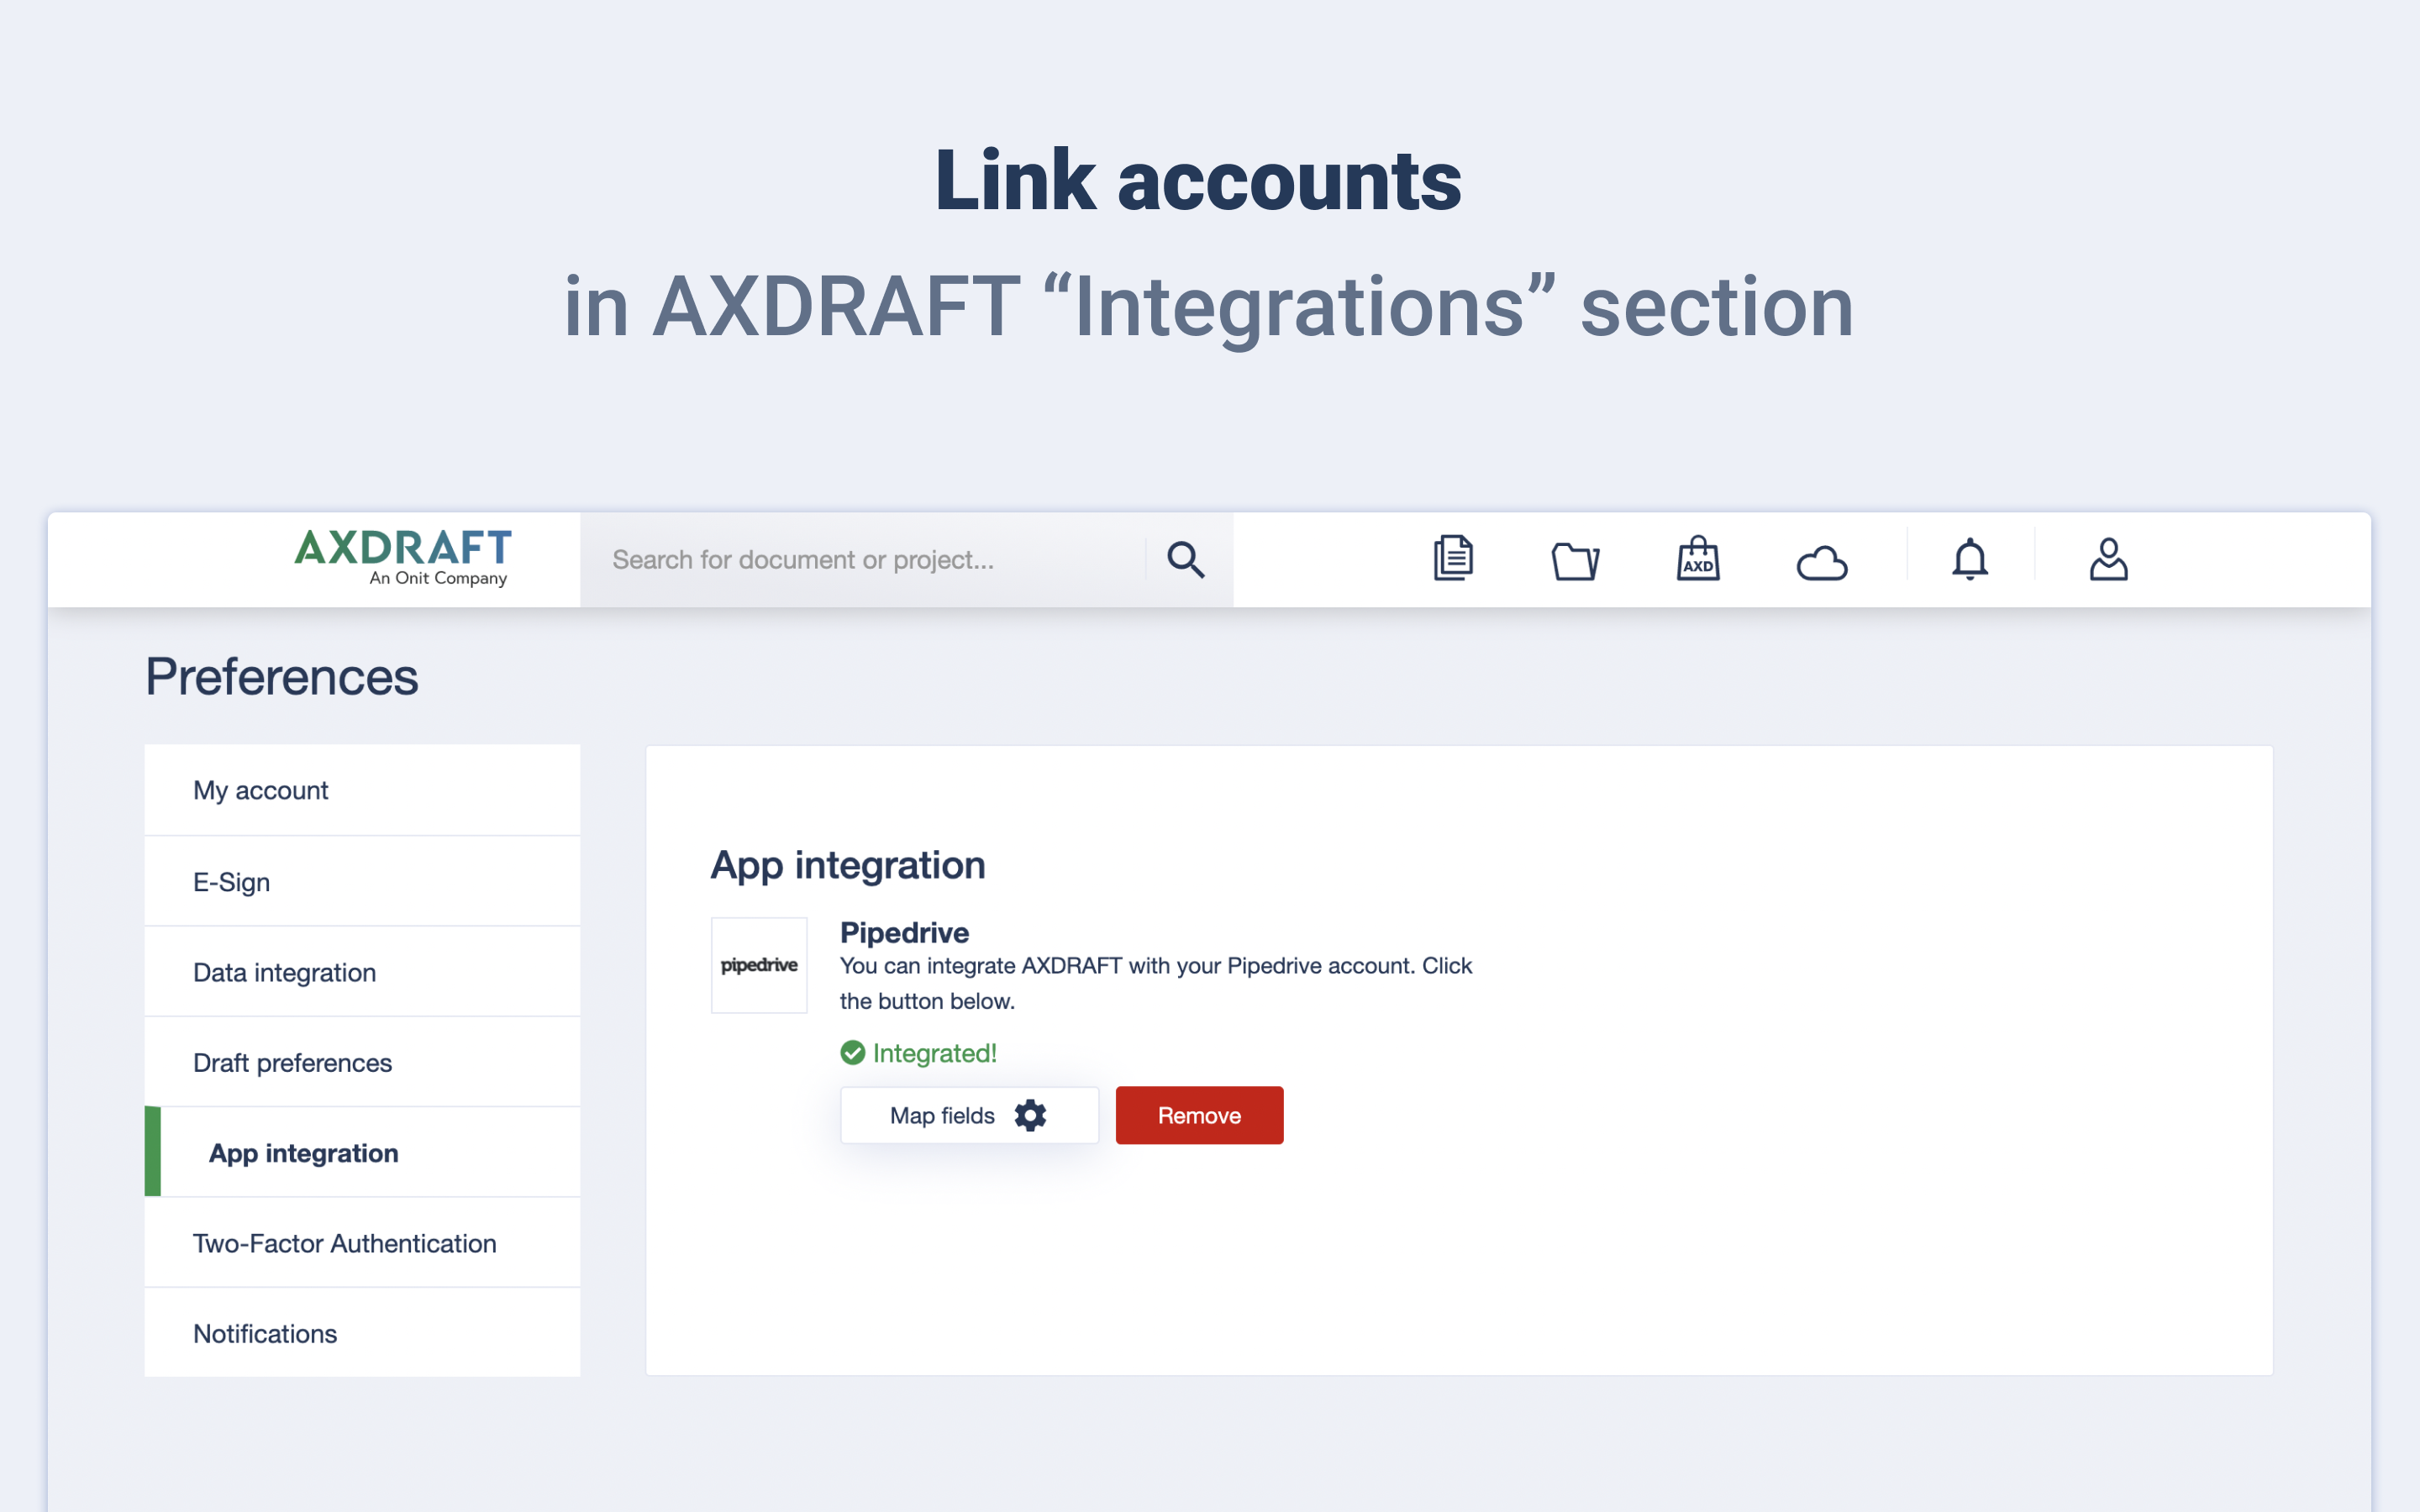The height and width of the screenshot is (1512, 2420).
Task: Click the AXDRAFT logo
Action: [x=403, y=558]
